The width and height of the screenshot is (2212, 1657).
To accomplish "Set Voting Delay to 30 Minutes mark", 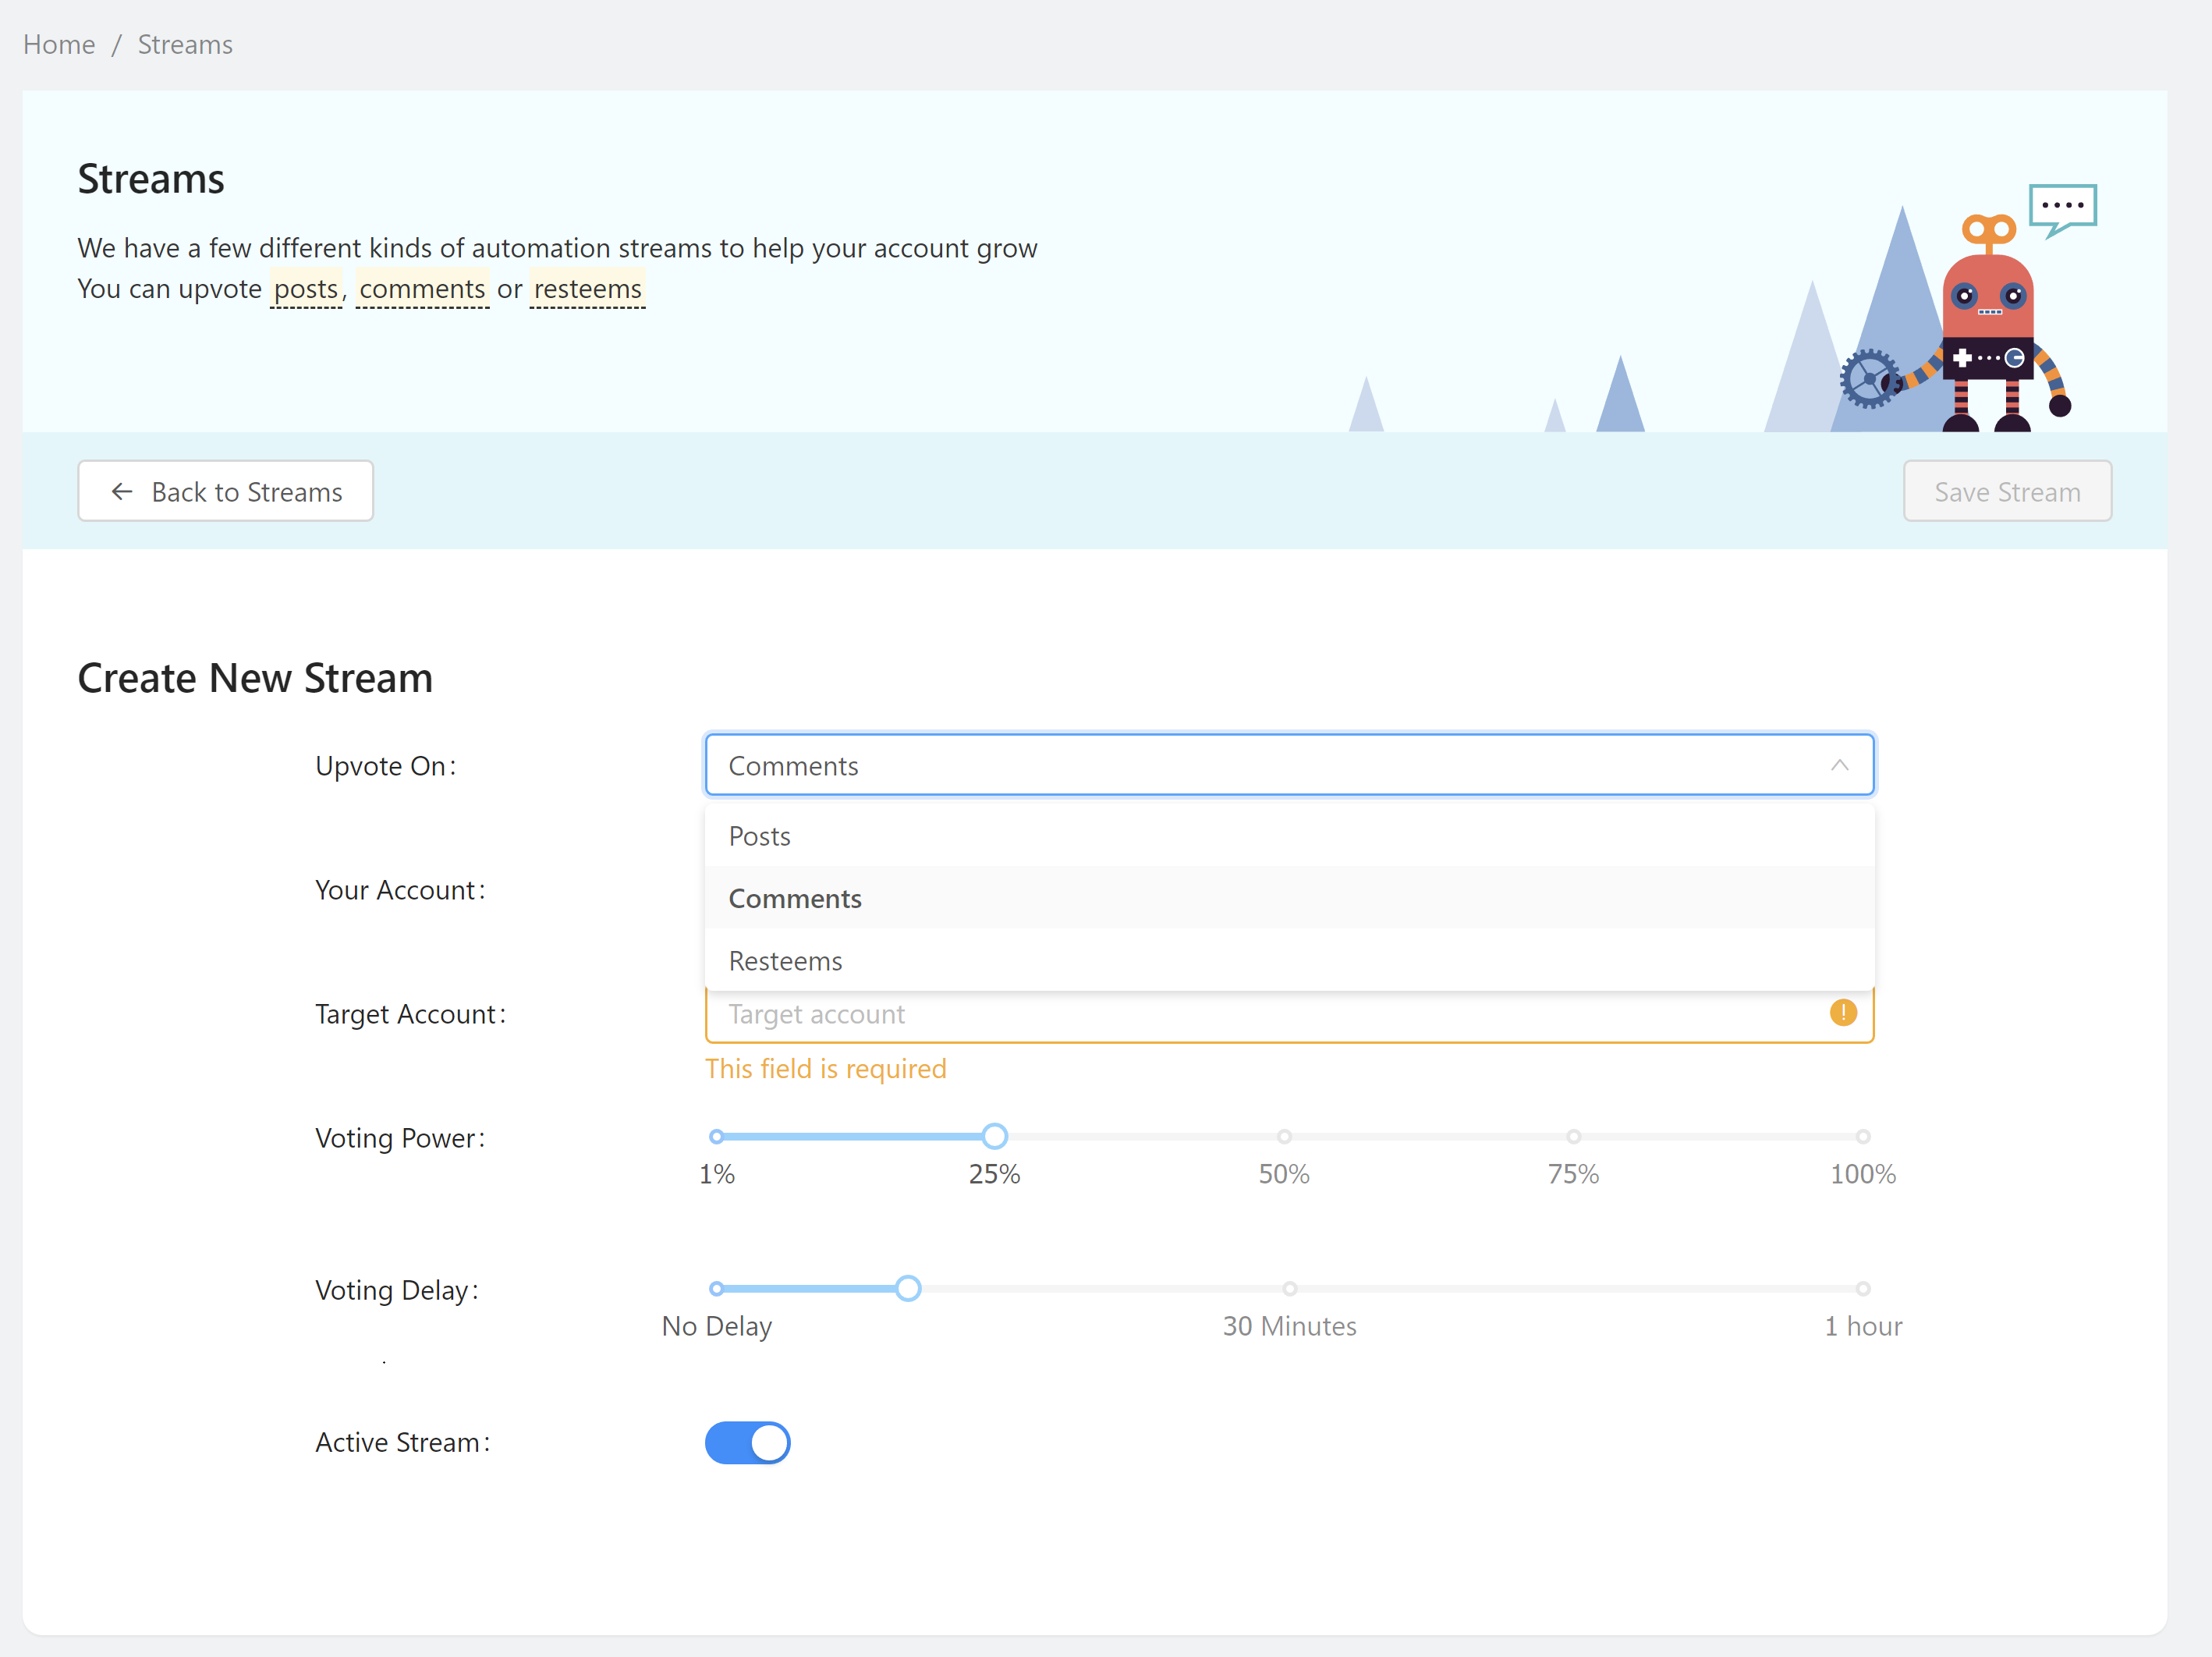I will click(1289, 1288).
